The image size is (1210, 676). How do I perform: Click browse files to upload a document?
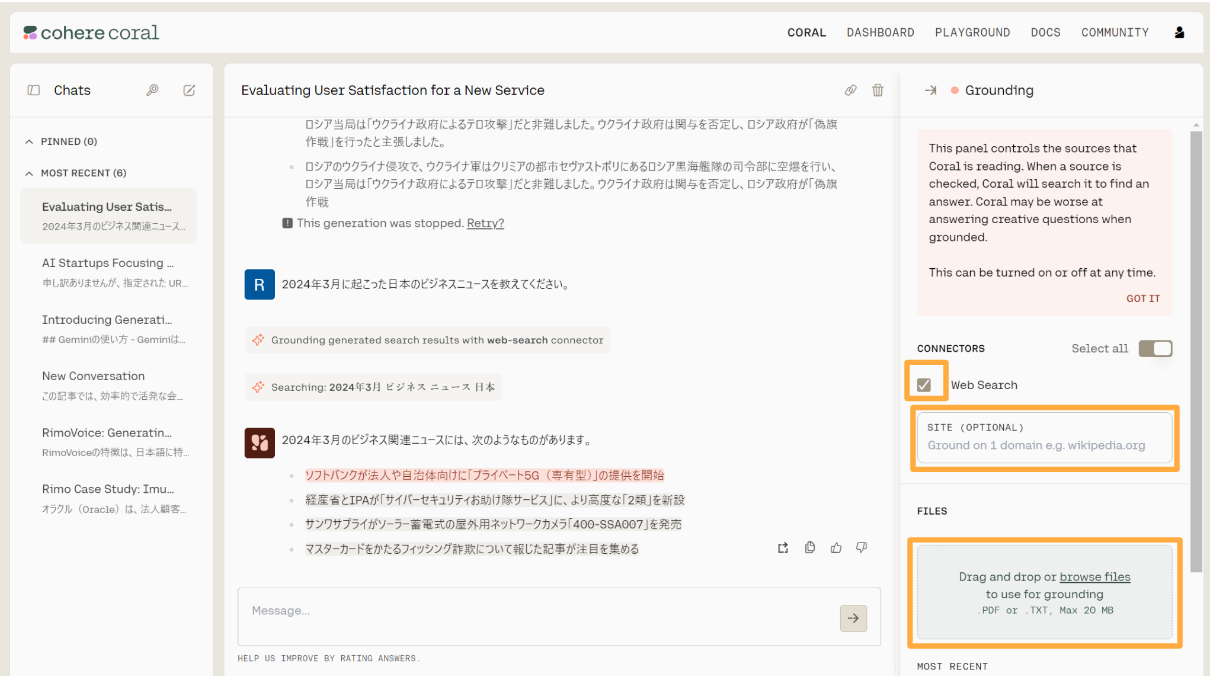point(1094,576)
